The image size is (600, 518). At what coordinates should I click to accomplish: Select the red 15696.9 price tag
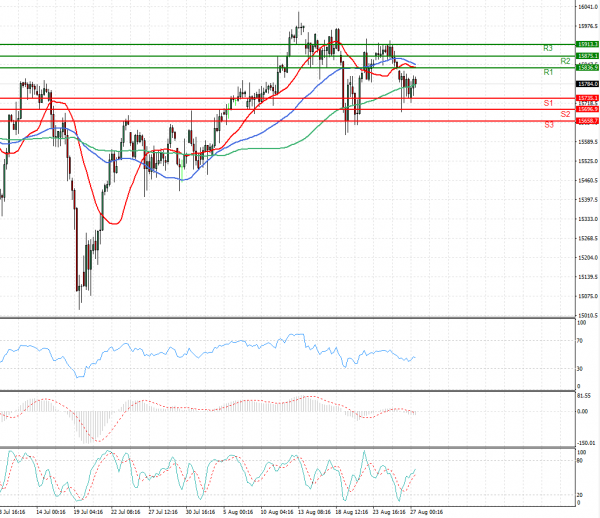point(587,109)
